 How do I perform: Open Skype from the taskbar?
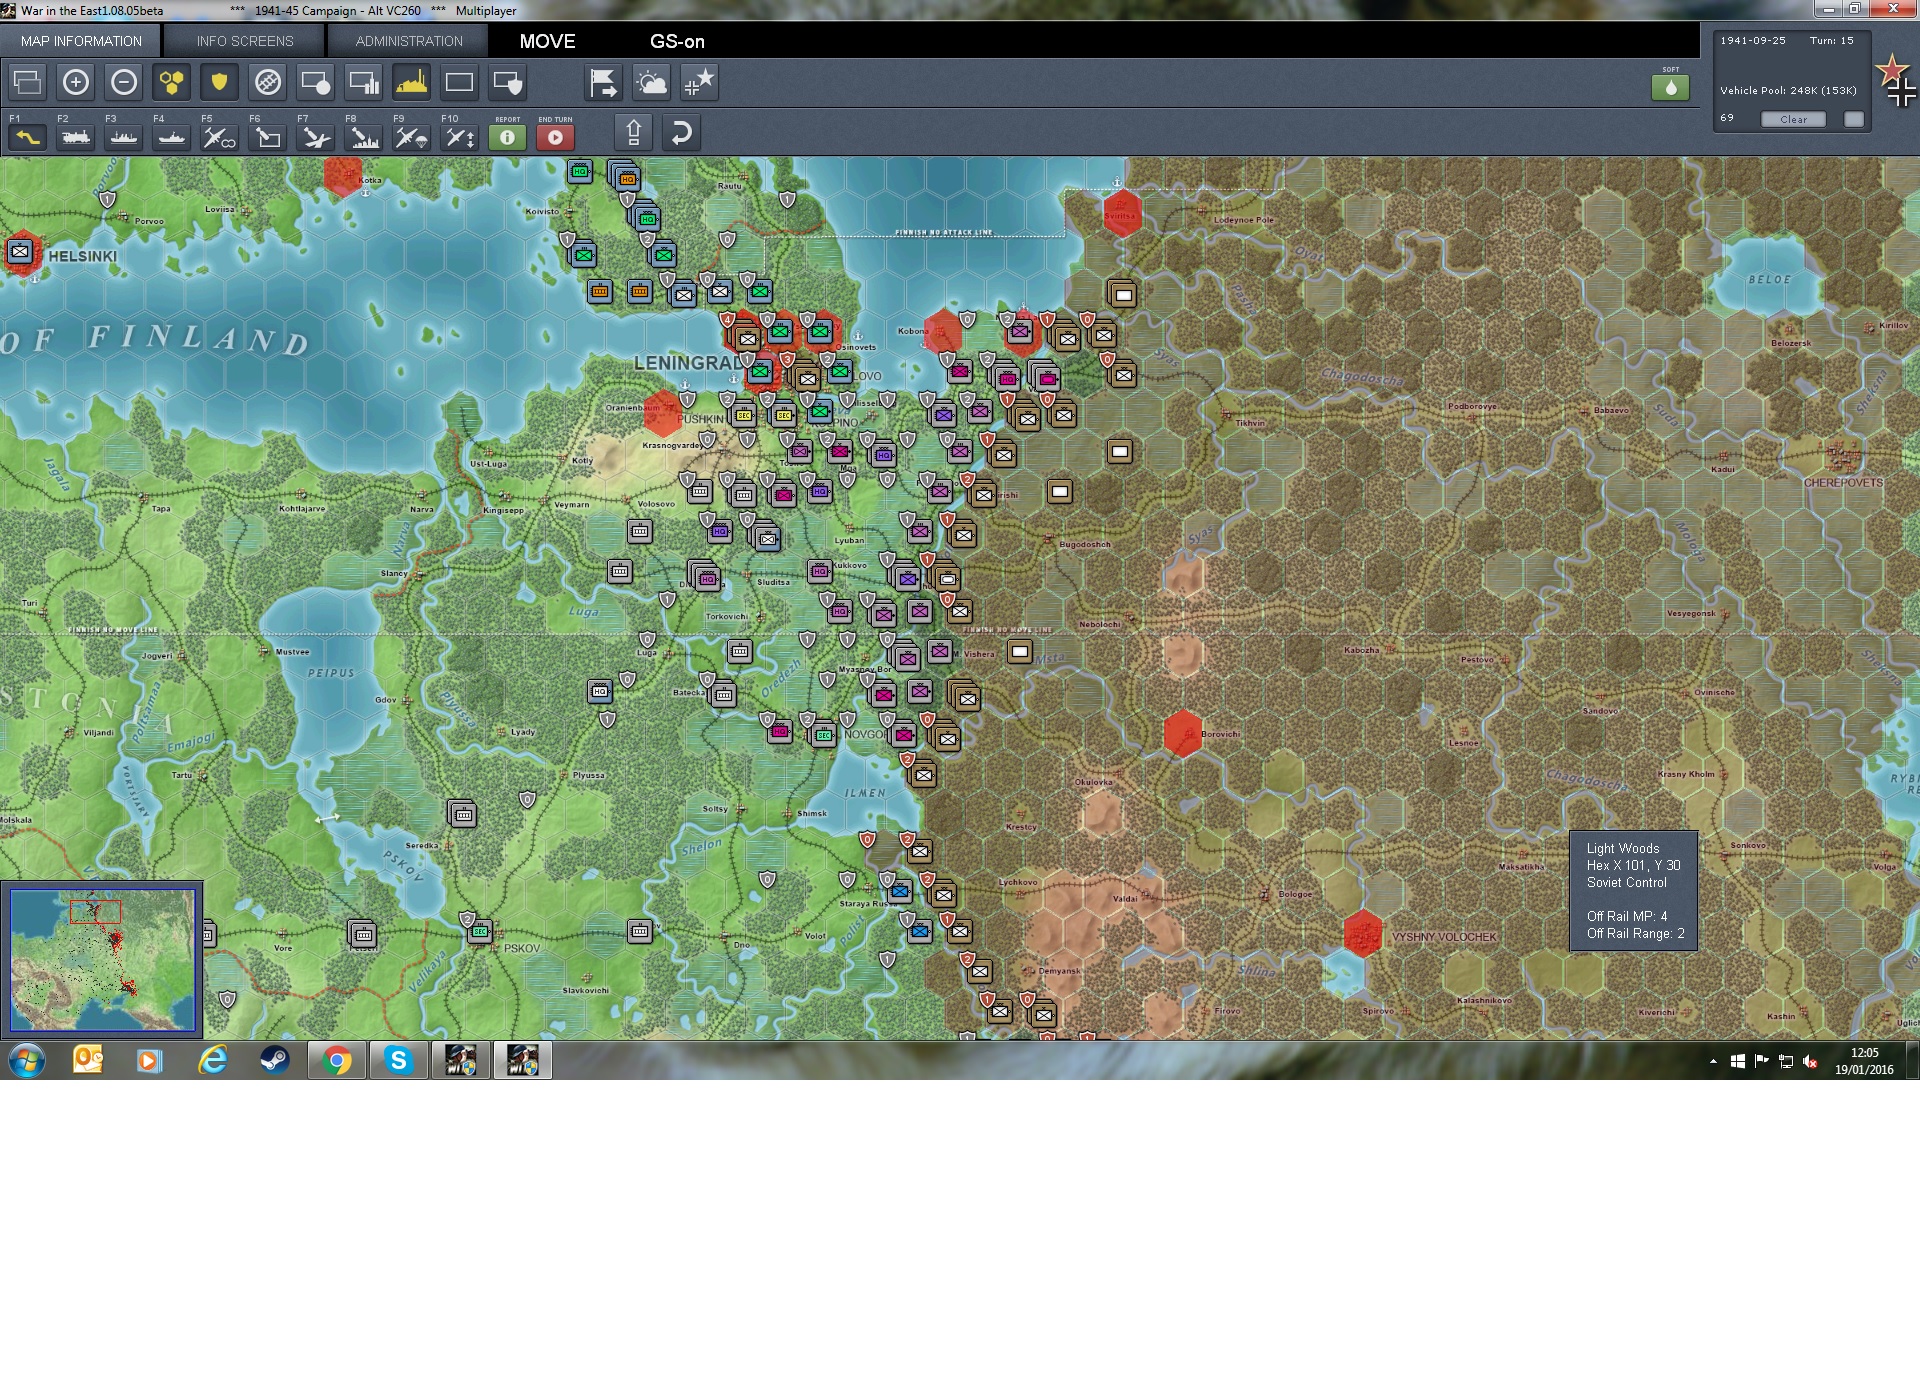coord(399,1060)
